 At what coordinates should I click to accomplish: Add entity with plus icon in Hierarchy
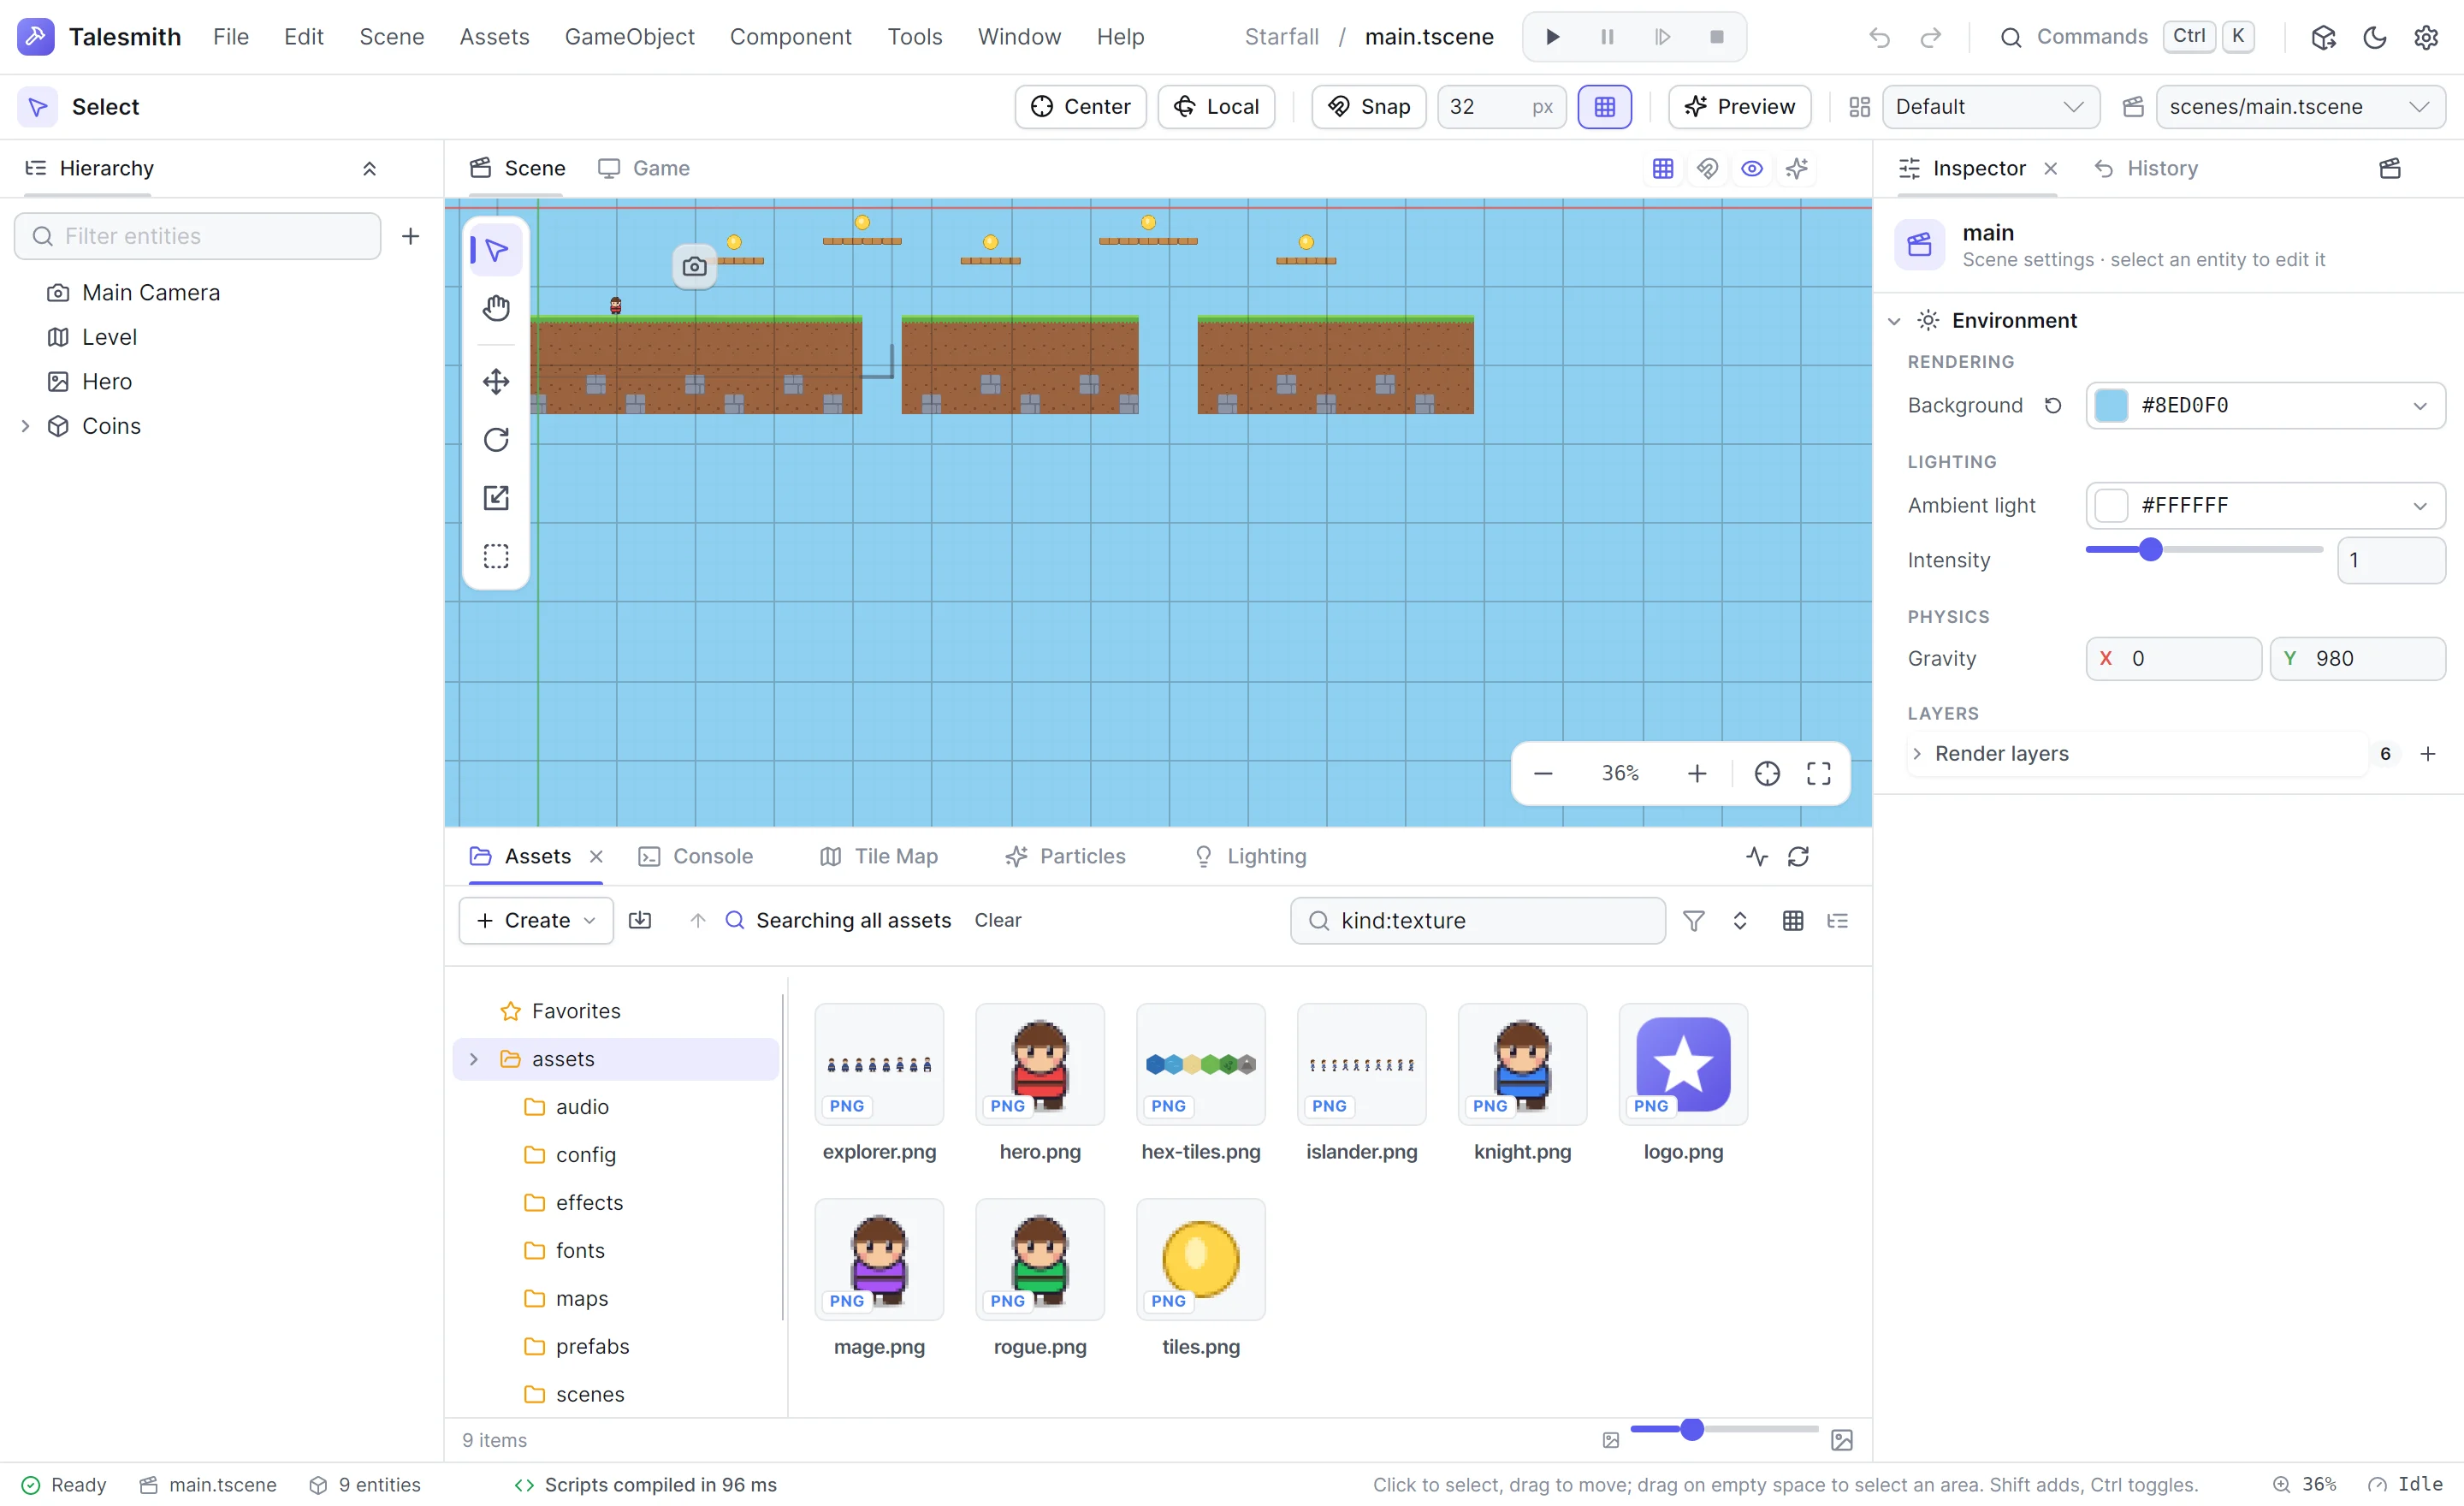[410, 236]
